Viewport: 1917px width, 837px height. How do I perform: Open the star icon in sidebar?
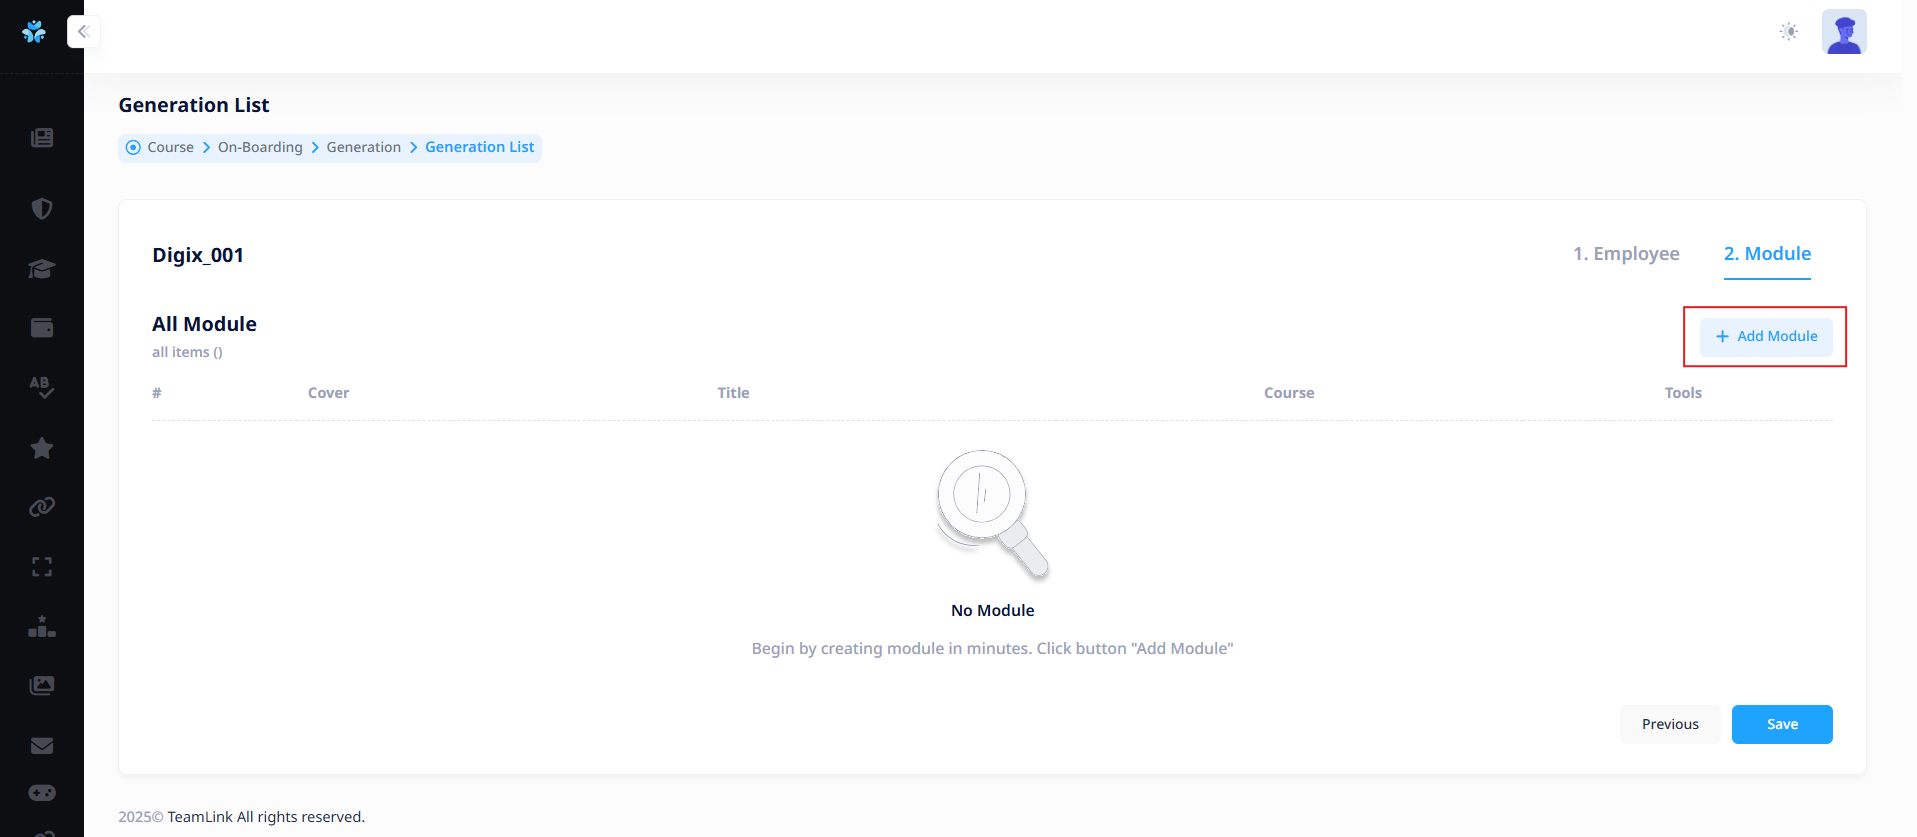coord(42,448)
